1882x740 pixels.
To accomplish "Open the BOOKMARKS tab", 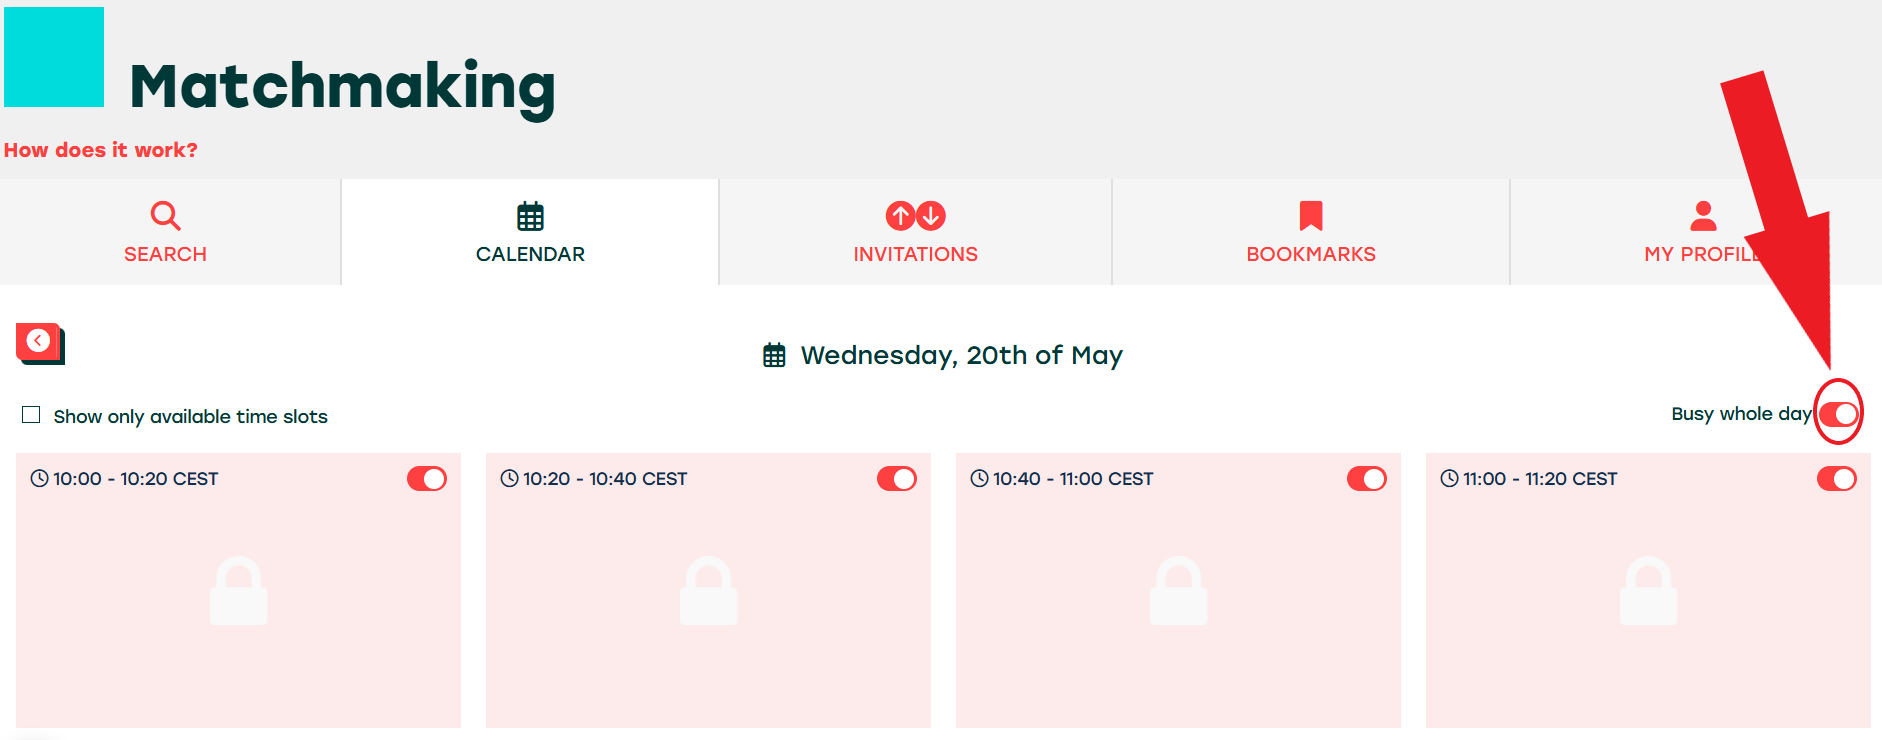I will [1310, 254].
